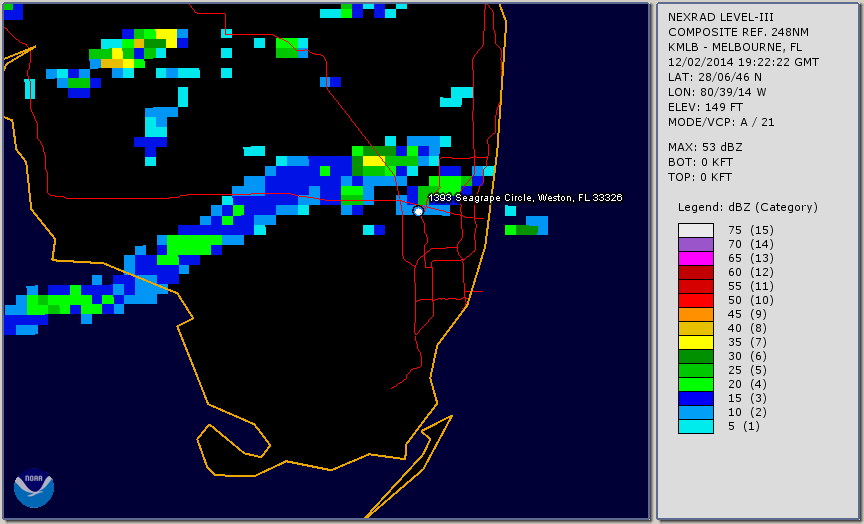
Task: Click the 5 (1) legend label
Action: click(743, 426)
